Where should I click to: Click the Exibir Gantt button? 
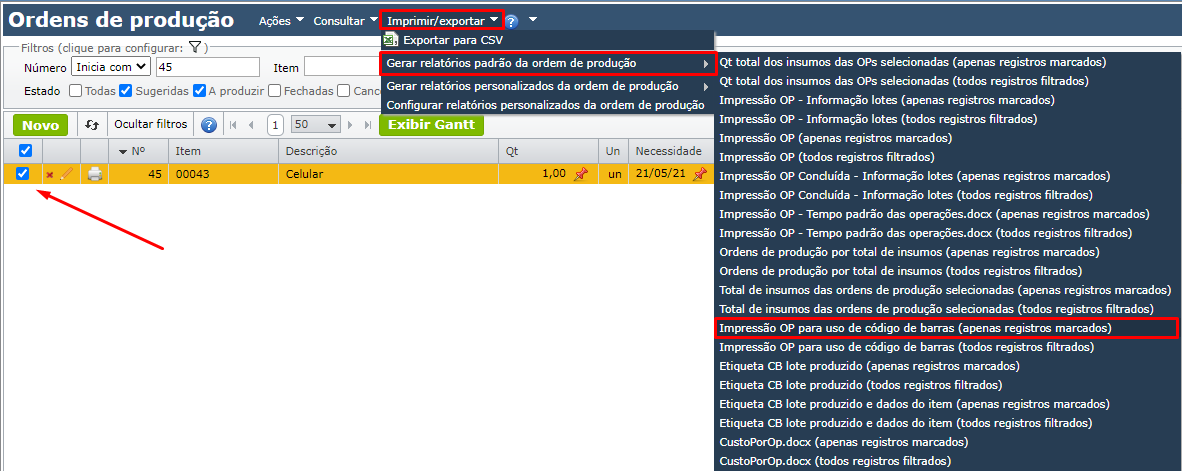tap(431, 125)
